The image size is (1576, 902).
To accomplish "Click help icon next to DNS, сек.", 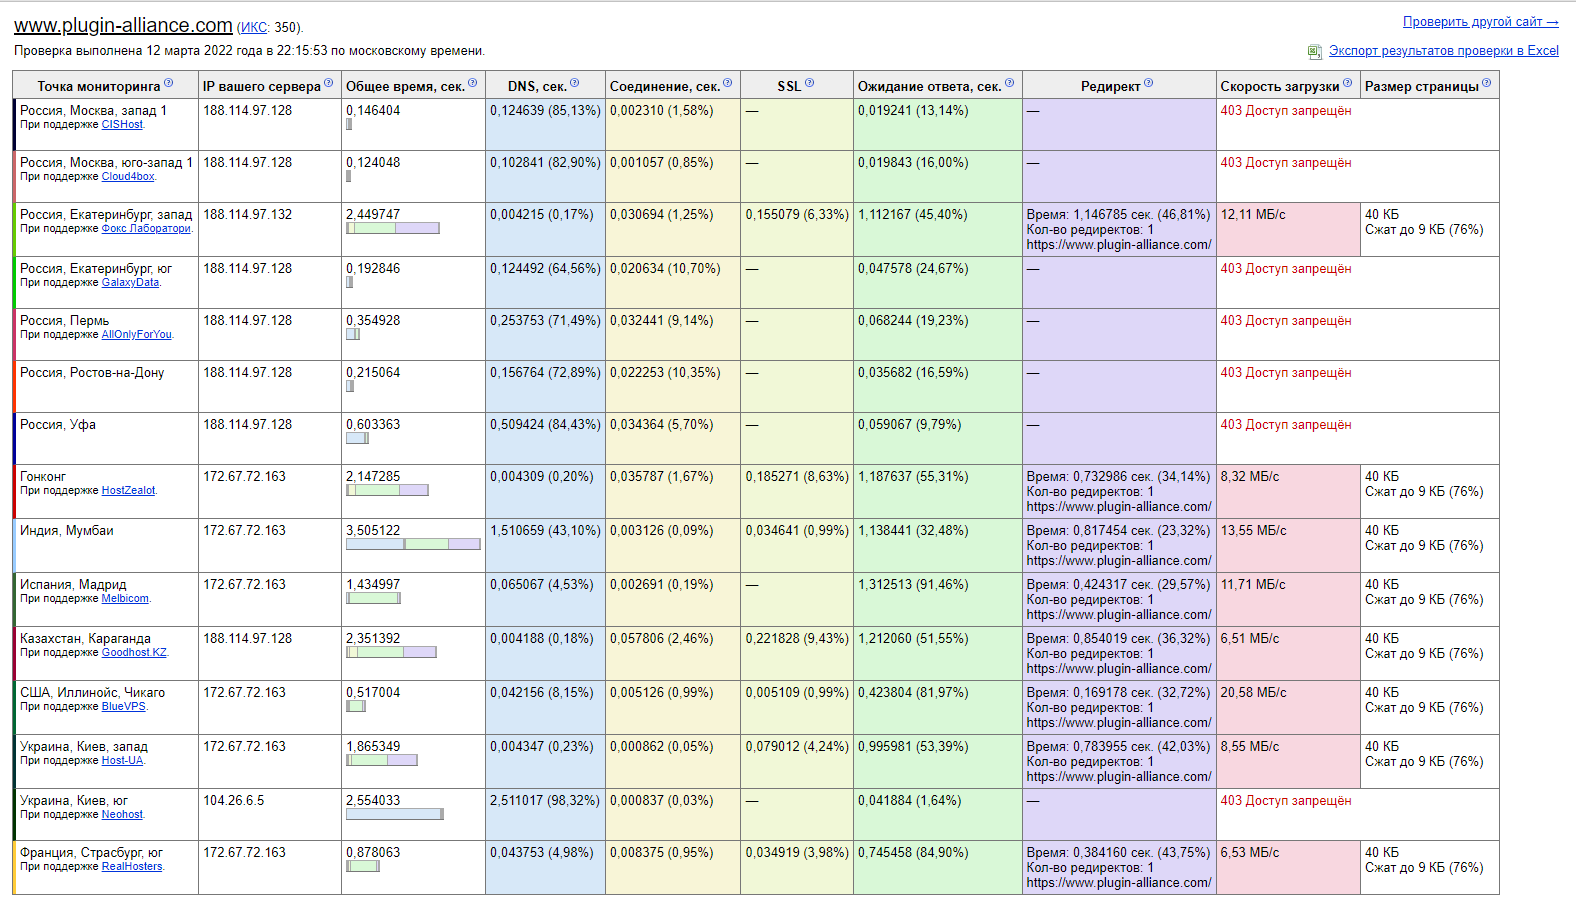I will pos(574,83).
